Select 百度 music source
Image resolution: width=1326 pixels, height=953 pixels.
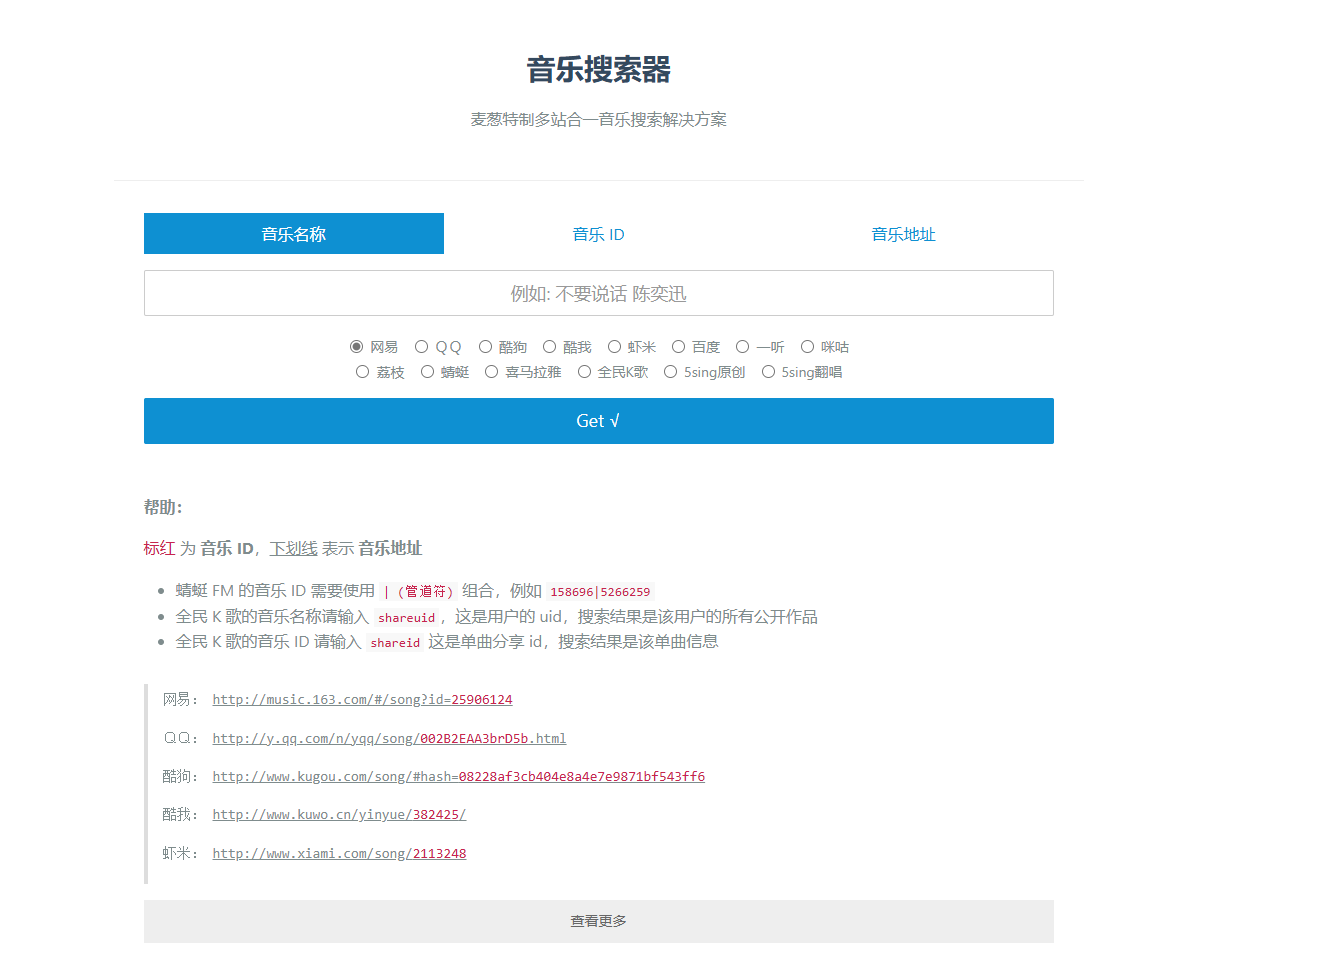coord(678,347)
